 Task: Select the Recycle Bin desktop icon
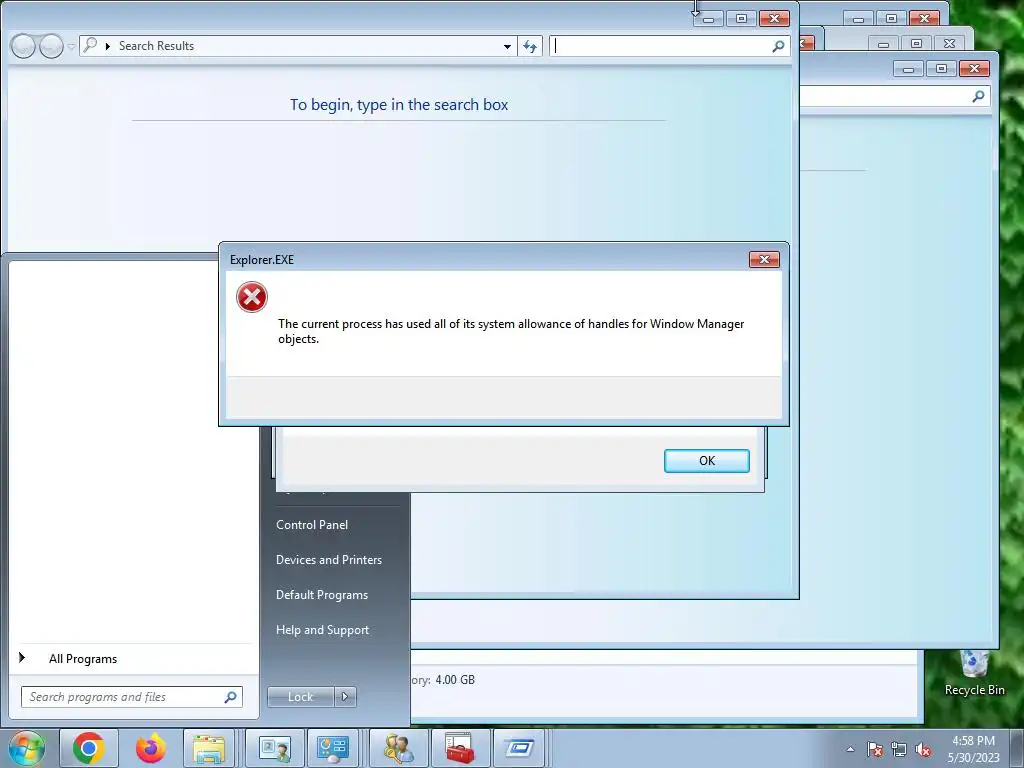(974, 673)
